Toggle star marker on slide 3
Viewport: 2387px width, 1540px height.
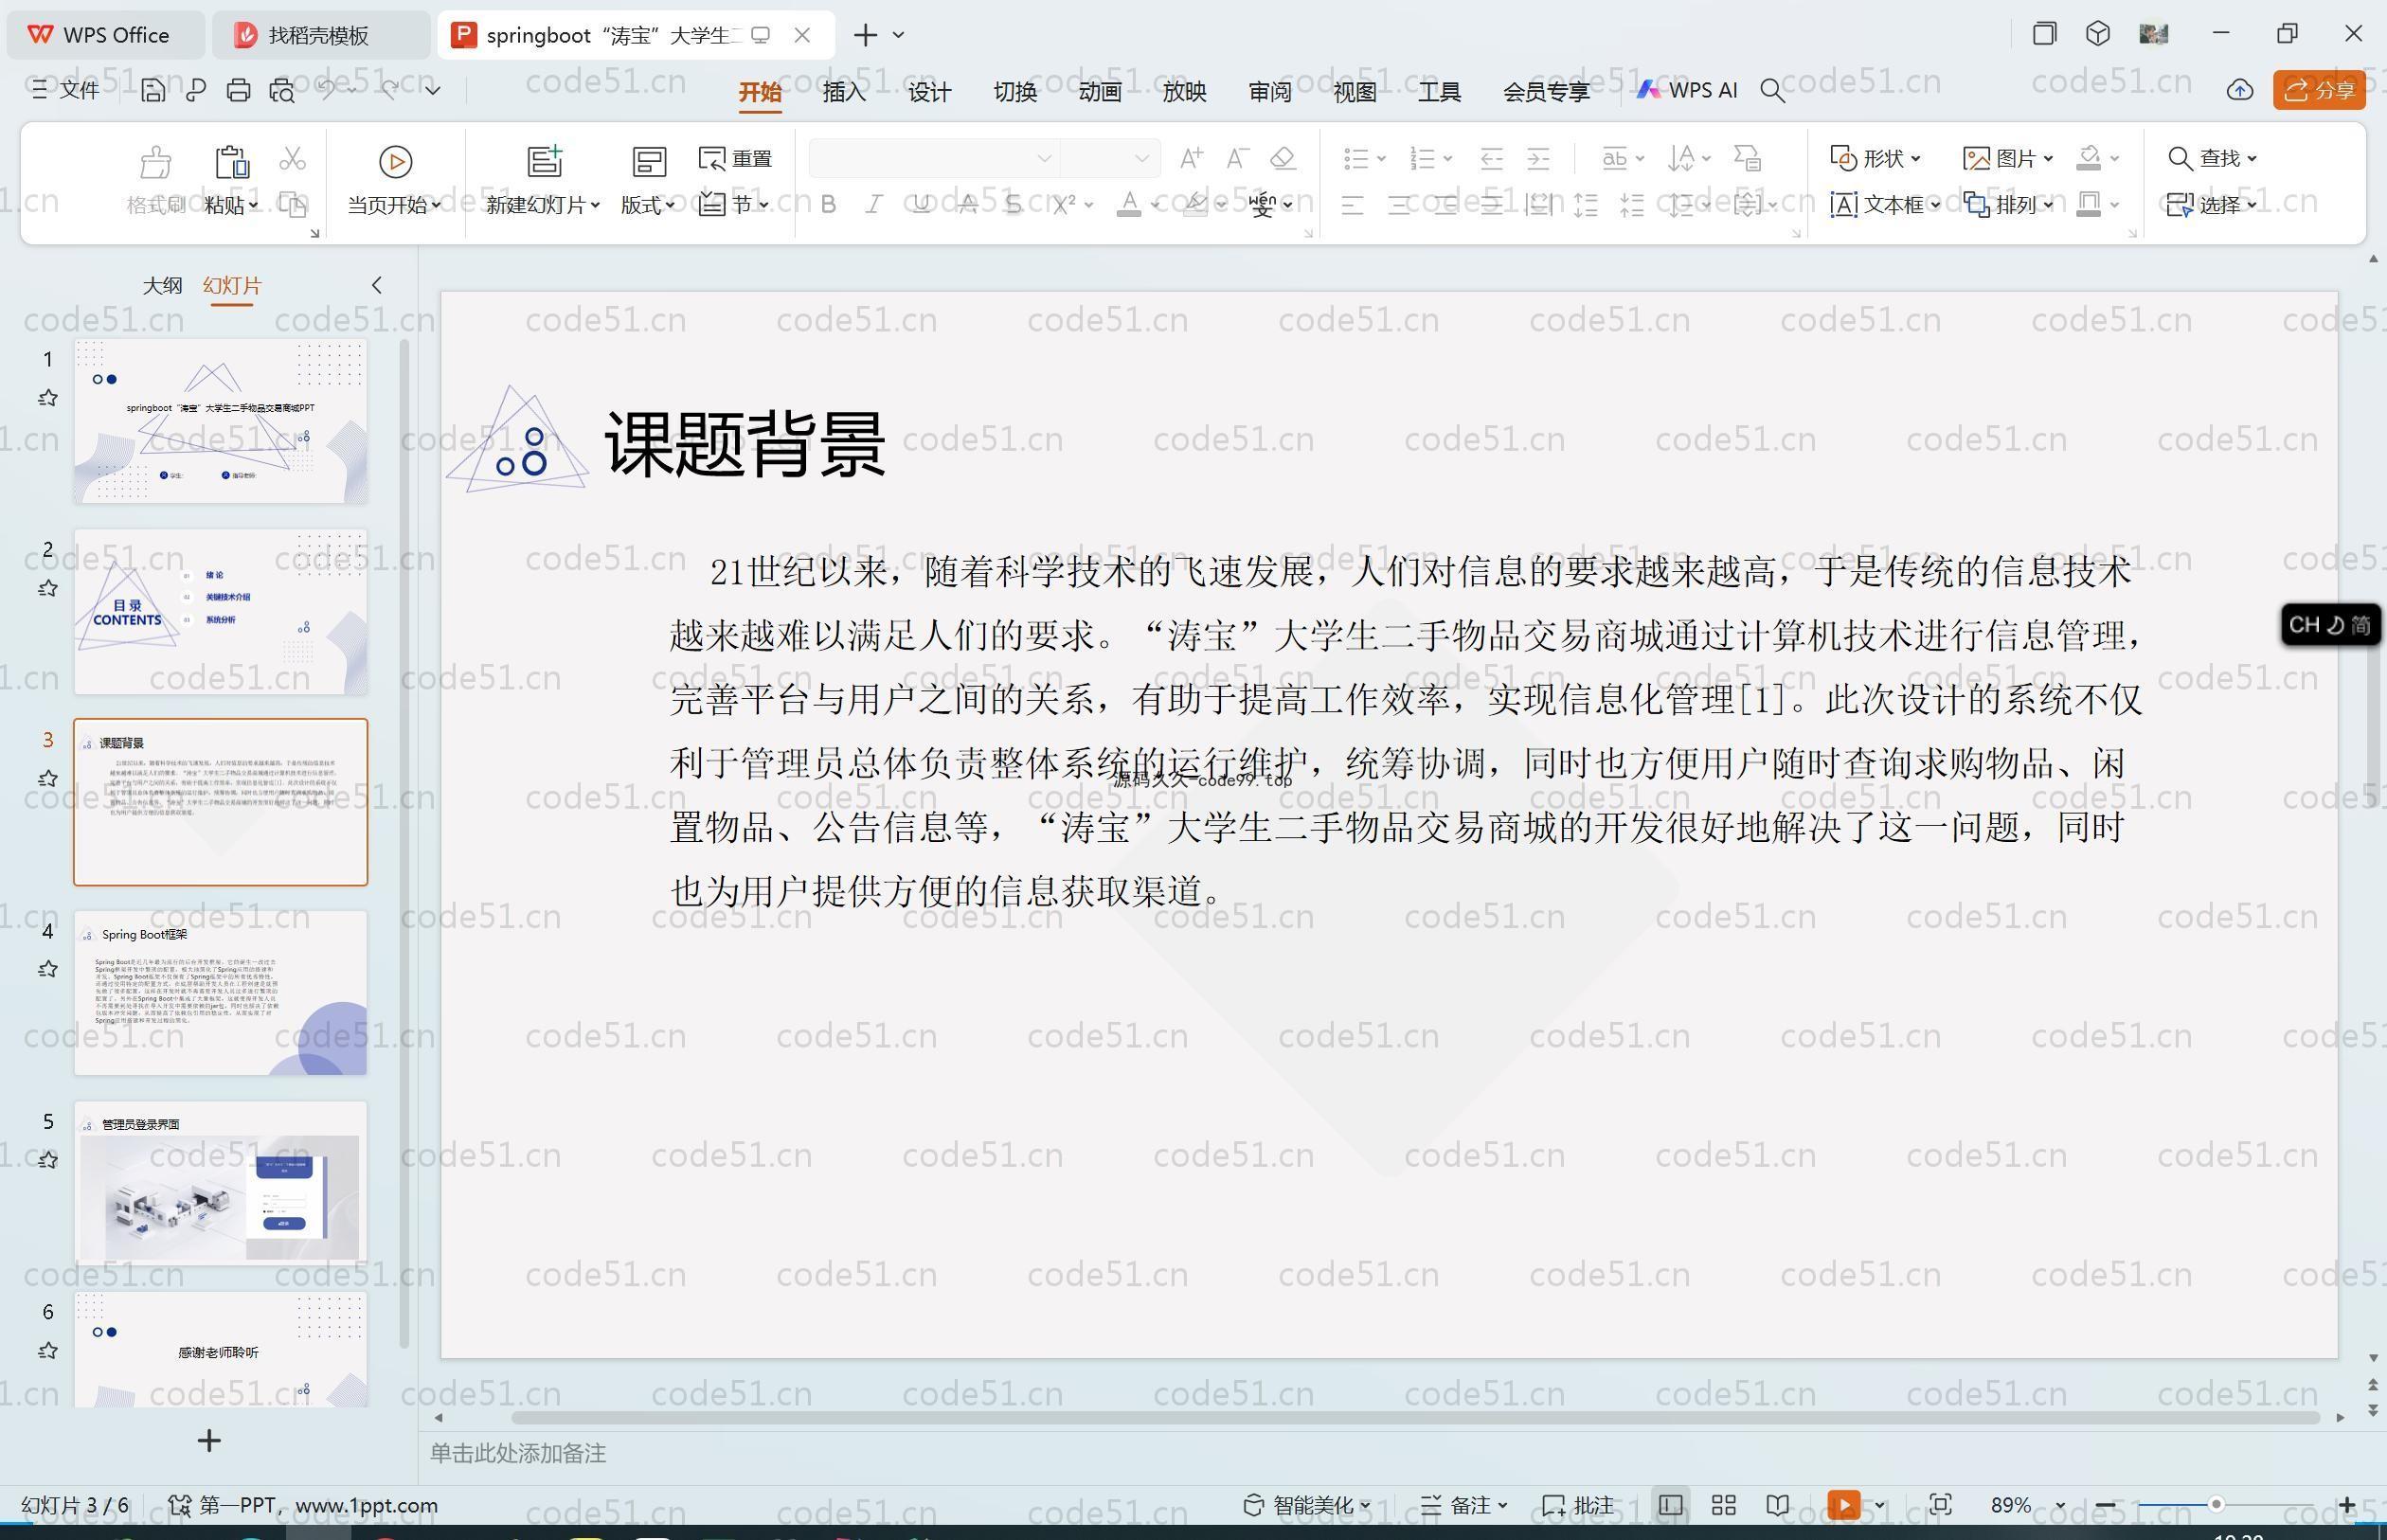tap(47, 778)
